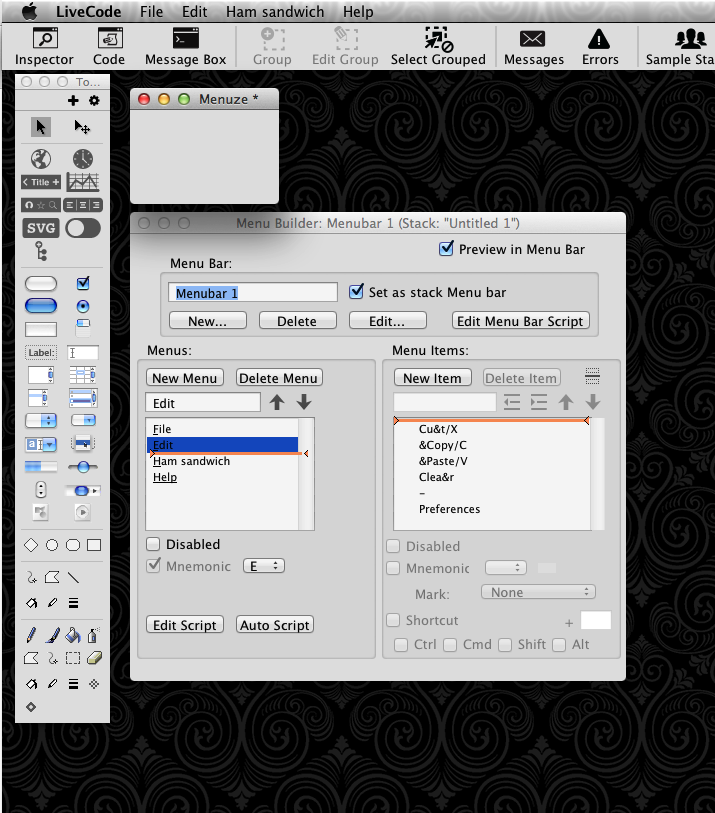Click the Errors toolbar icon
Image resolution: width=715 pixels, height=813 pixels.
point(599,47)
